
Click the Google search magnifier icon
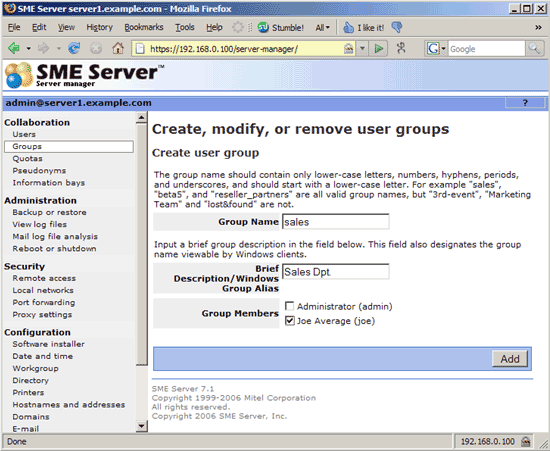[534, 48]
